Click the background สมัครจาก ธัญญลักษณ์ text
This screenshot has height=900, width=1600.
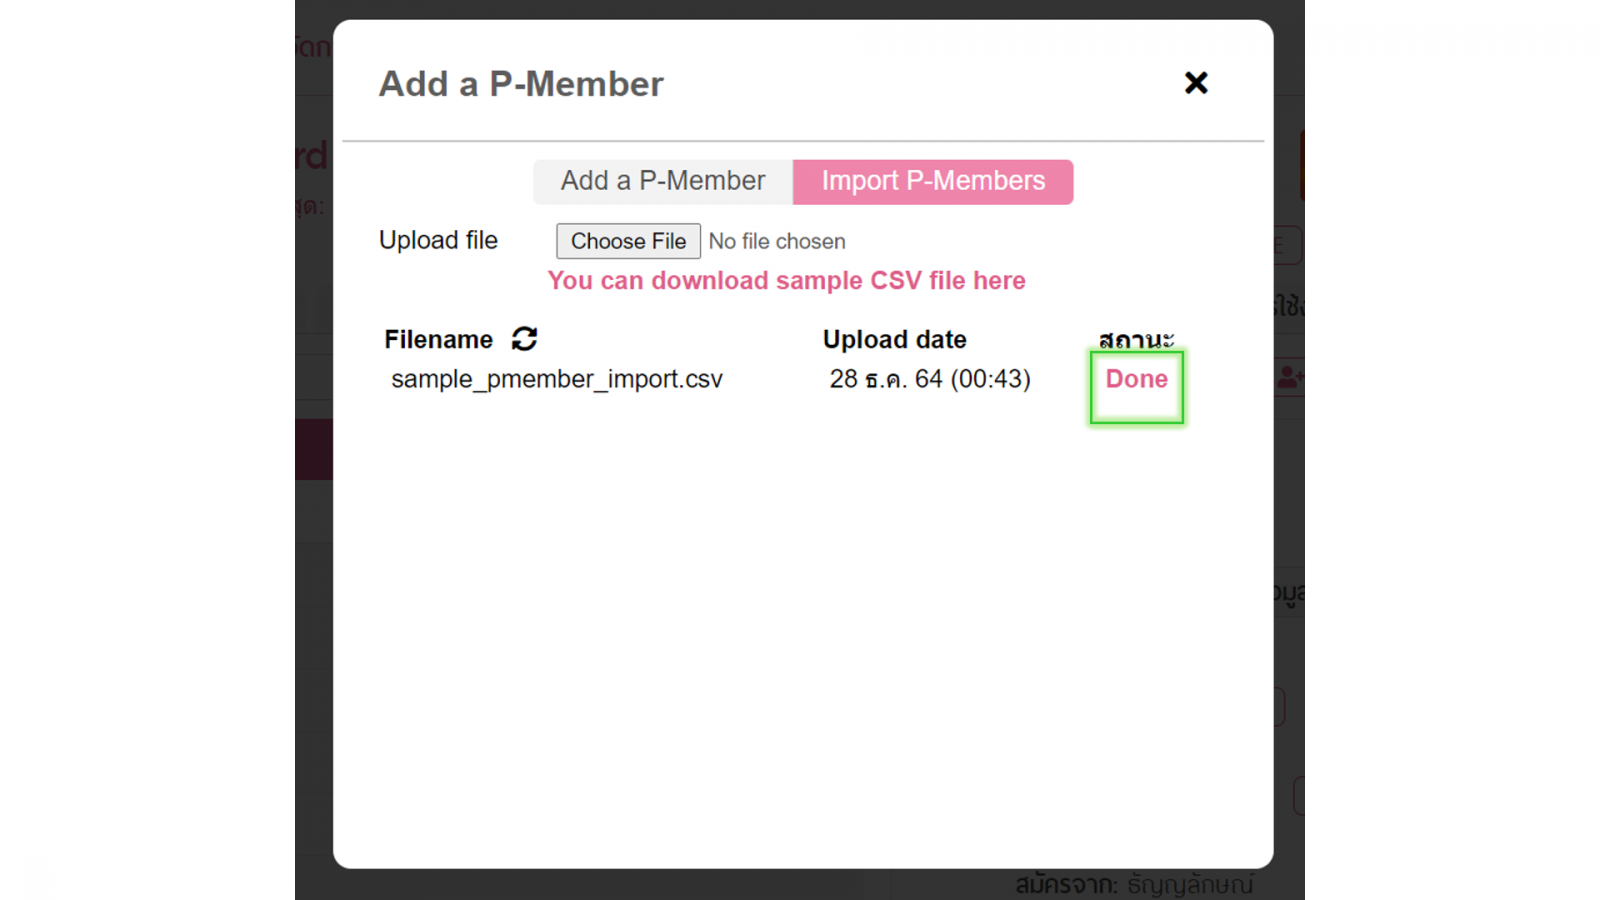click(x=1134, y=885)
